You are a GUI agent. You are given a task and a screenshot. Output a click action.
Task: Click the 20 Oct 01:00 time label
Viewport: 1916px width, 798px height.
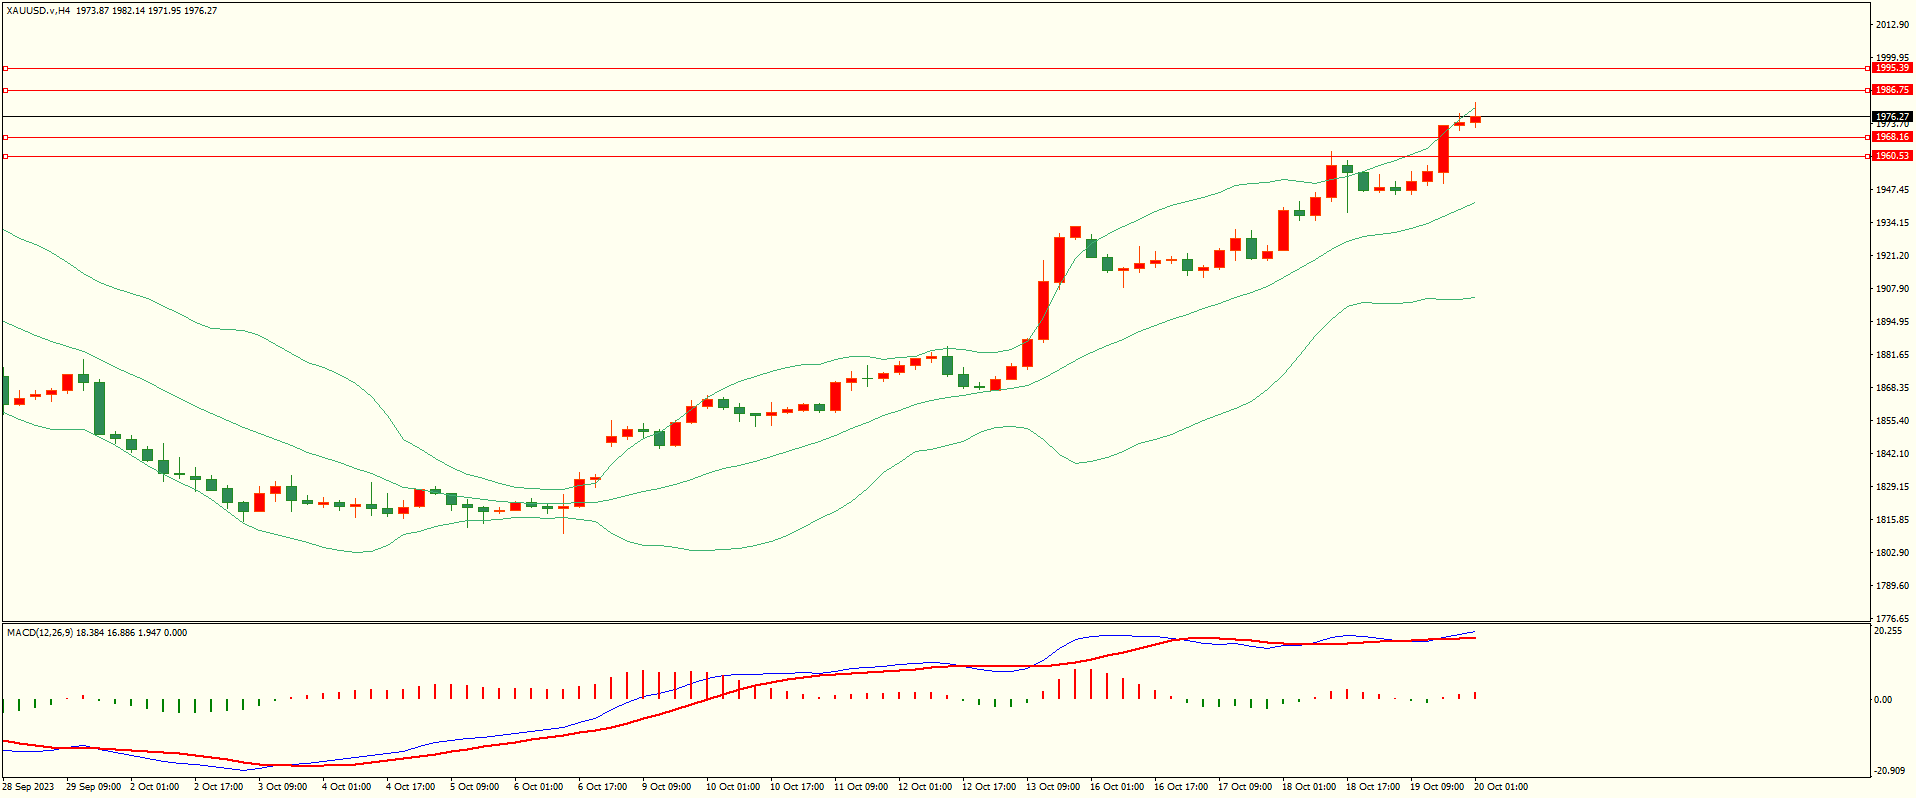click(x=1500, y=787)
